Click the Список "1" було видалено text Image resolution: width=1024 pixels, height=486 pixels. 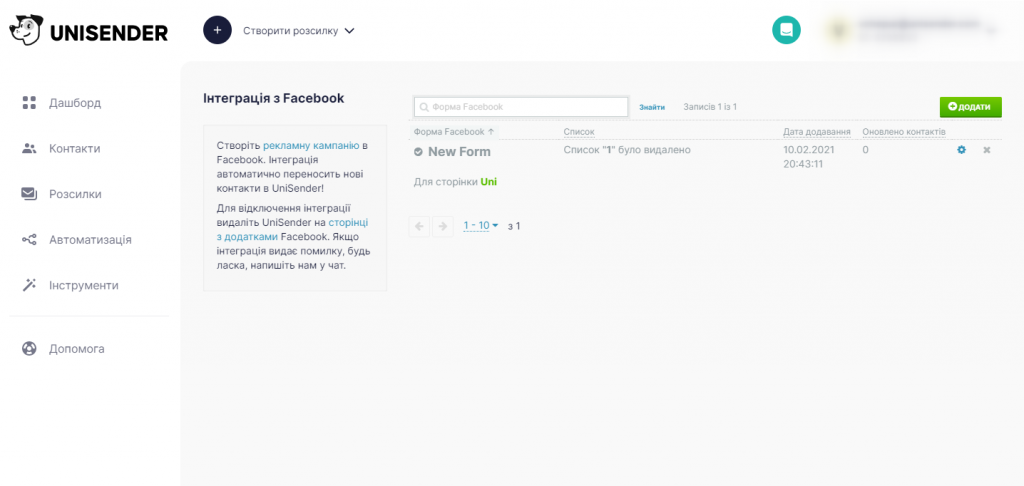(x=627, y=150)
